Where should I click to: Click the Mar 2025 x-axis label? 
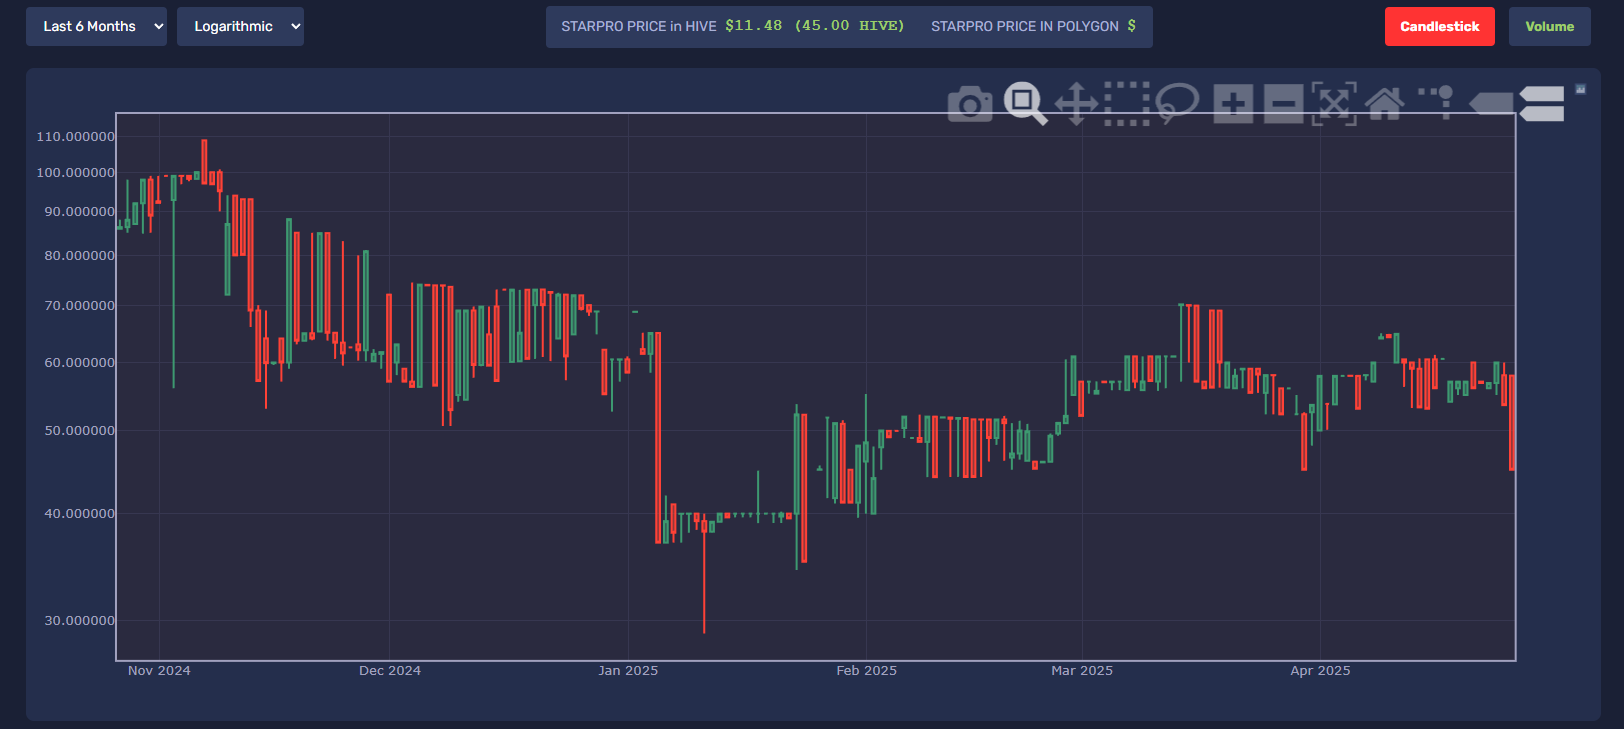tap(1082, 671)
